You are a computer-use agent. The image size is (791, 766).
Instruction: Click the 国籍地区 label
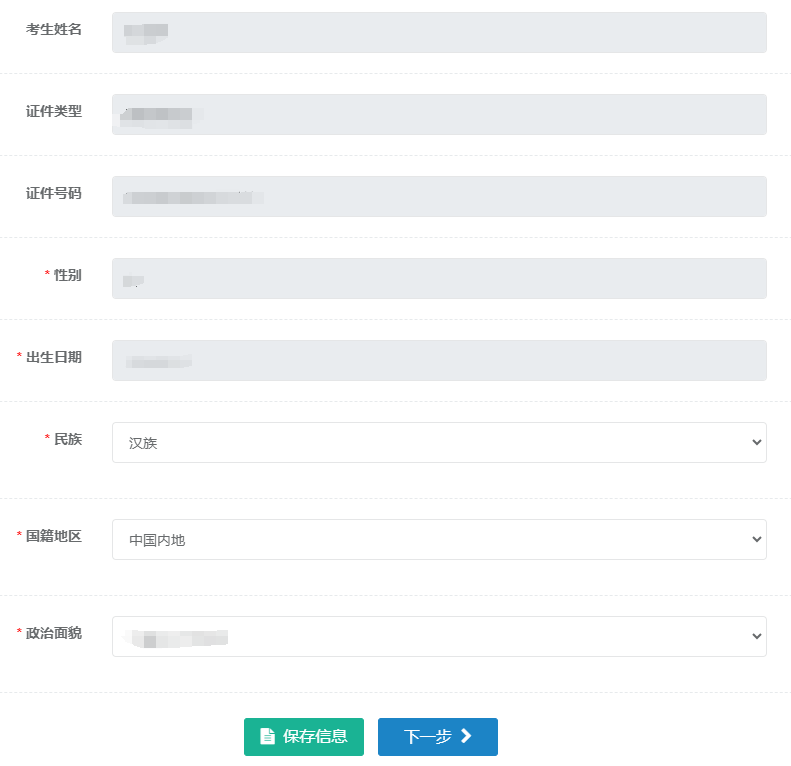(x=54, y=536)
